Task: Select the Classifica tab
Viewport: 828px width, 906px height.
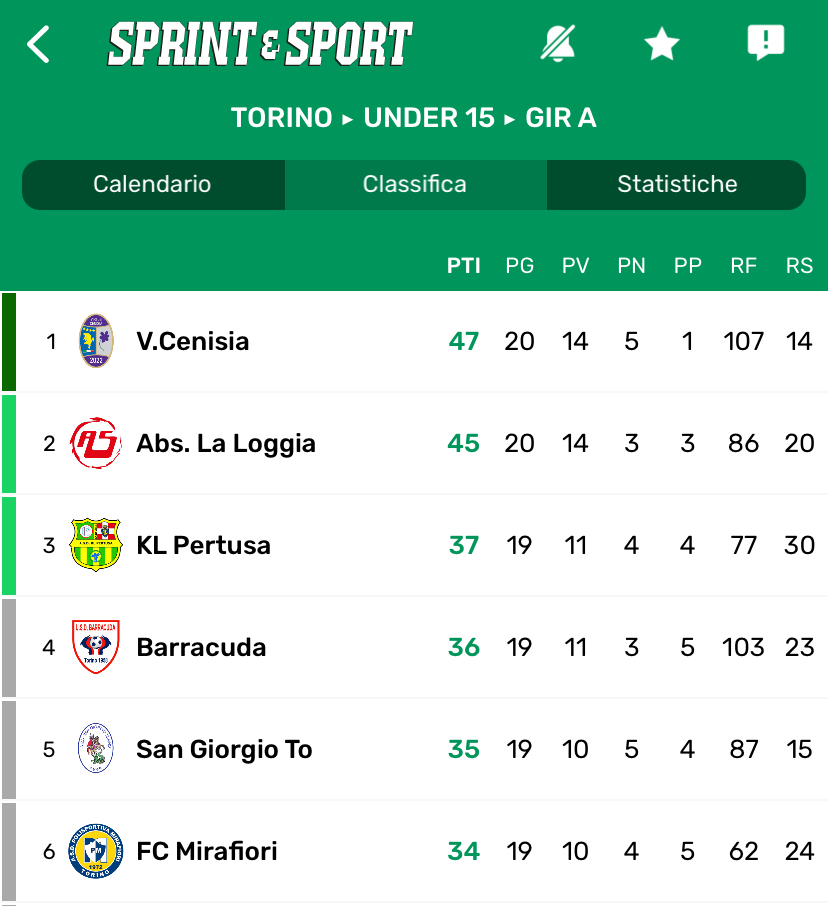Action: coord(414,184)
